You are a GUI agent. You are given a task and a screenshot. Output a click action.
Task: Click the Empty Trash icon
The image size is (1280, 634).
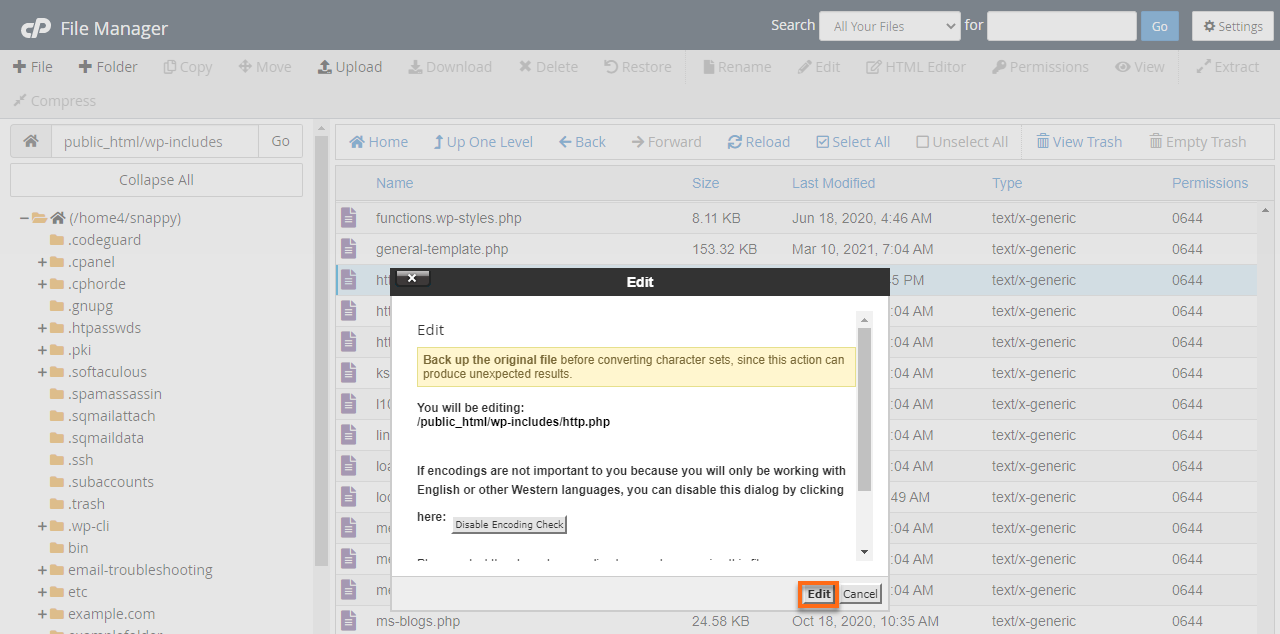pos(1198,141)
